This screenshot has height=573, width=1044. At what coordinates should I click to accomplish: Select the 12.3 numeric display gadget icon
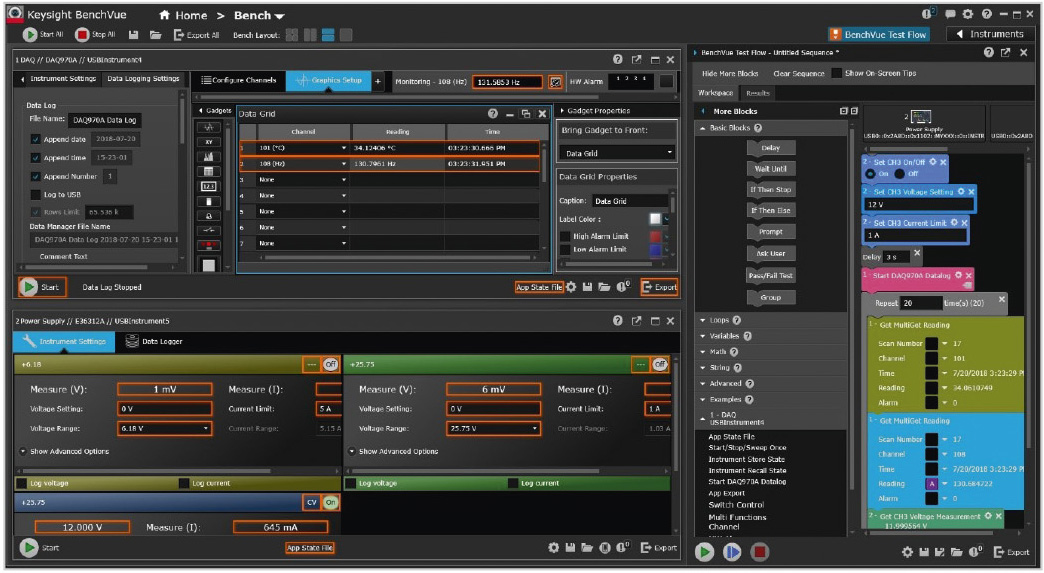pos(208,186)
